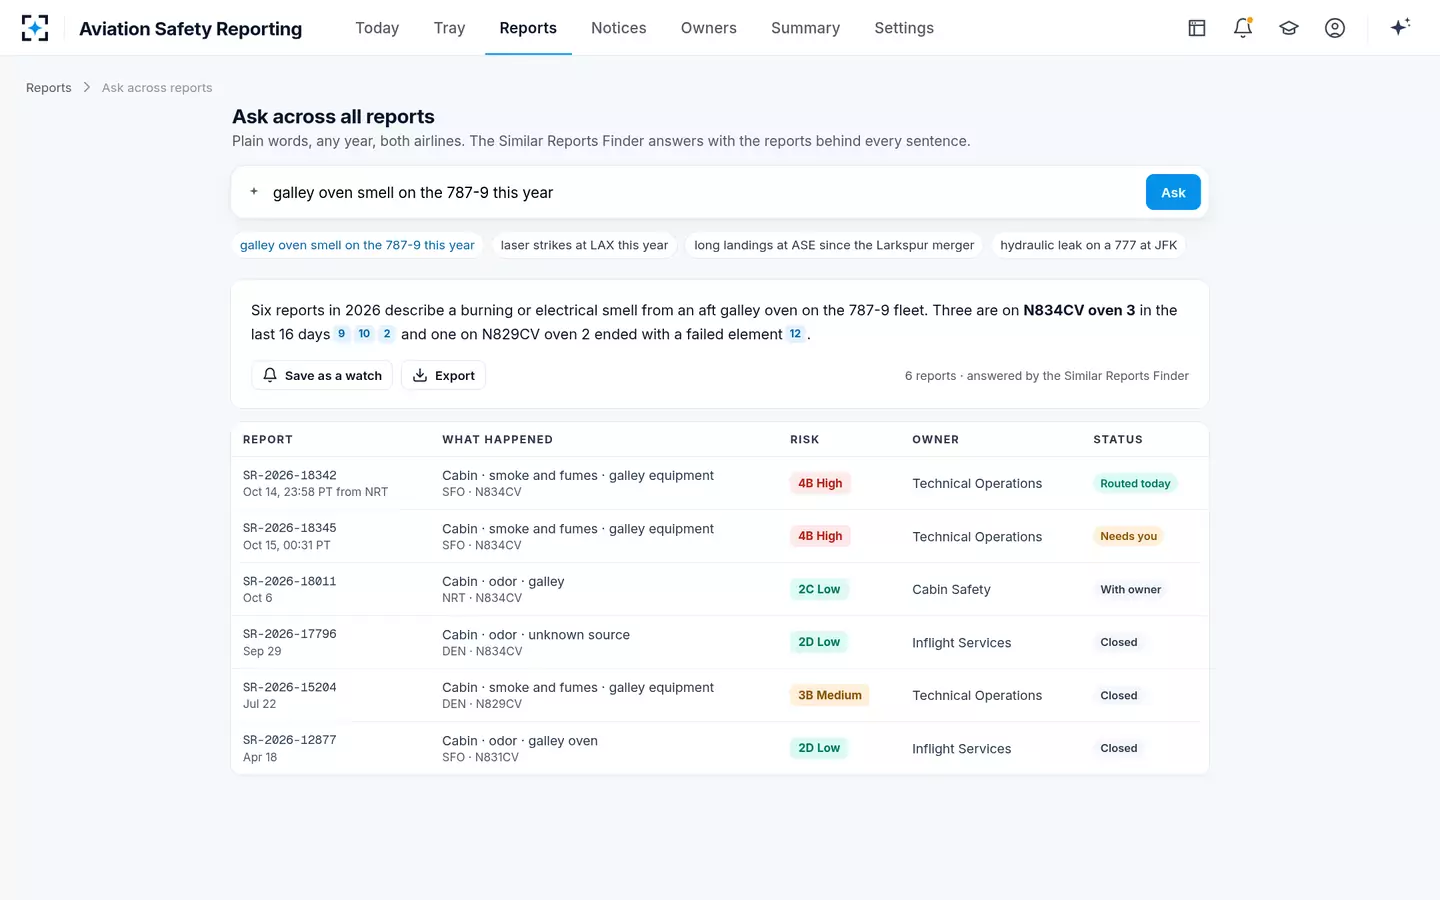Image resolution: width=1440 pixels, height=900 pixels.
Task: Open the graduation cap learning icon
Action: click(1289, 28)
